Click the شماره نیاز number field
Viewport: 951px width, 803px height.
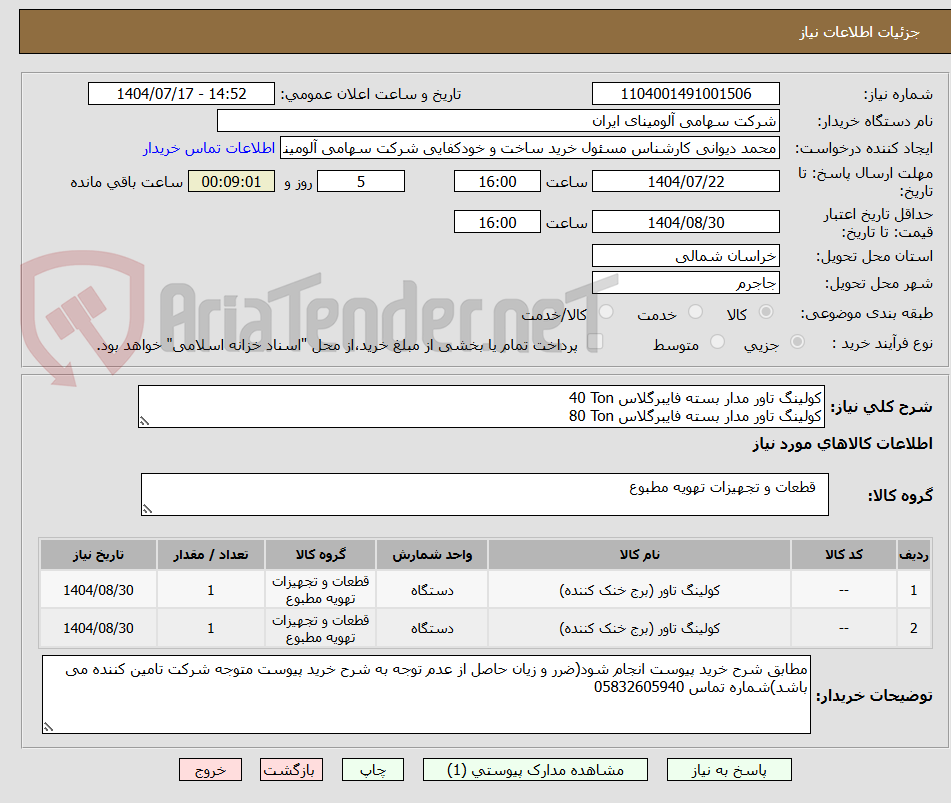point(687,93)
